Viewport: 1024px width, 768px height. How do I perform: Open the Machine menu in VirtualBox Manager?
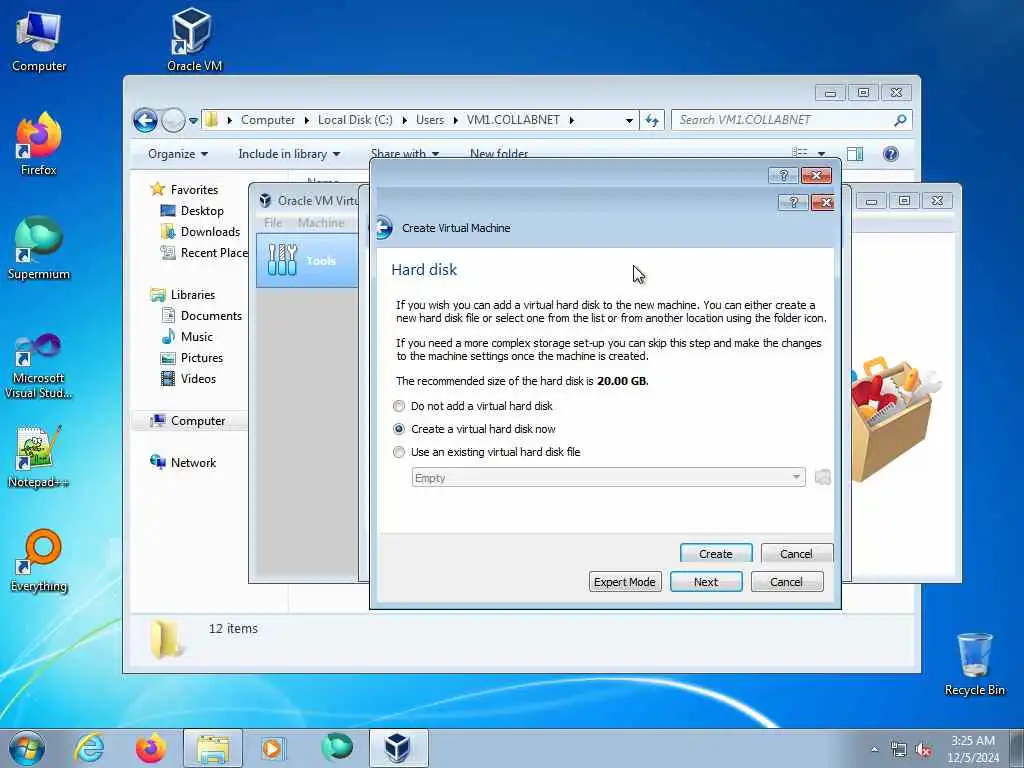click(x=321, y=223)
